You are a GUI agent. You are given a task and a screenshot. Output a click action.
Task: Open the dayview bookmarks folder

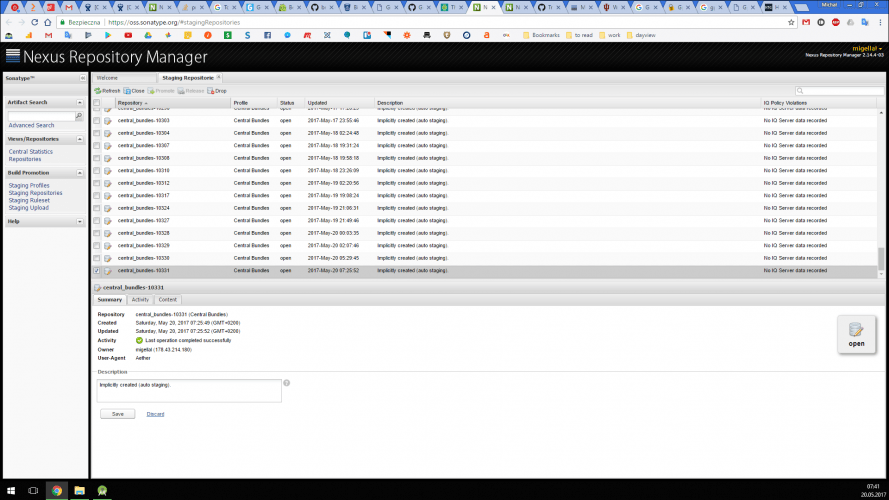(641, 35)
